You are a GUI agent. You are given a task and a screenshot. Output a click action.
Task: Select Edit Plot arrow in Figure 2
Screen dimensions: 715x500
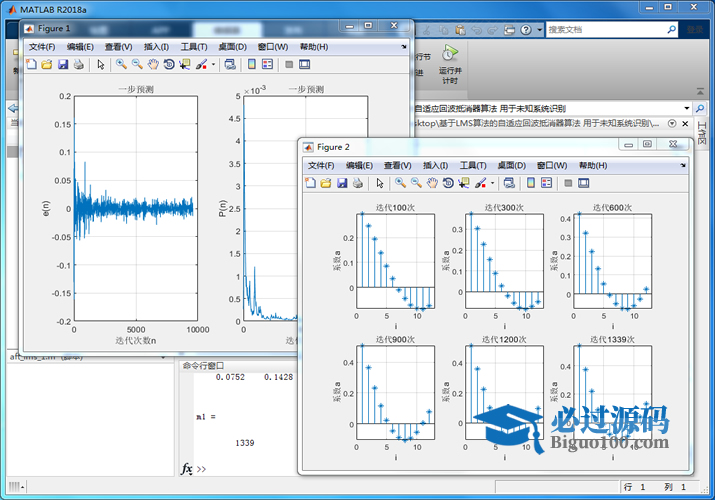point(380,184)
